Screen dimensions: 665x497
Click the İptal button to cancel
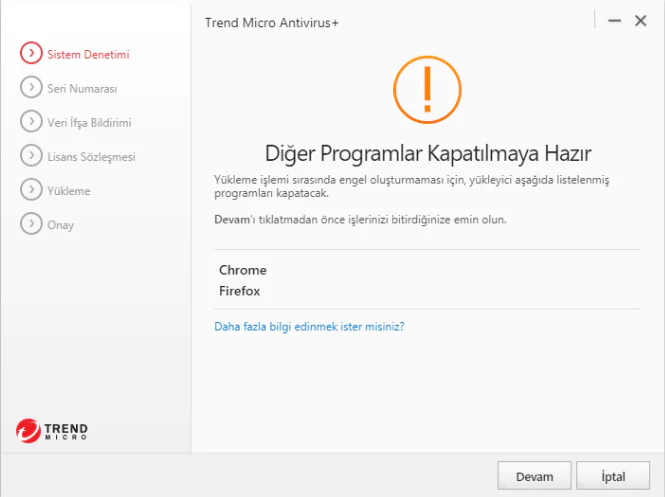(613, 477)
